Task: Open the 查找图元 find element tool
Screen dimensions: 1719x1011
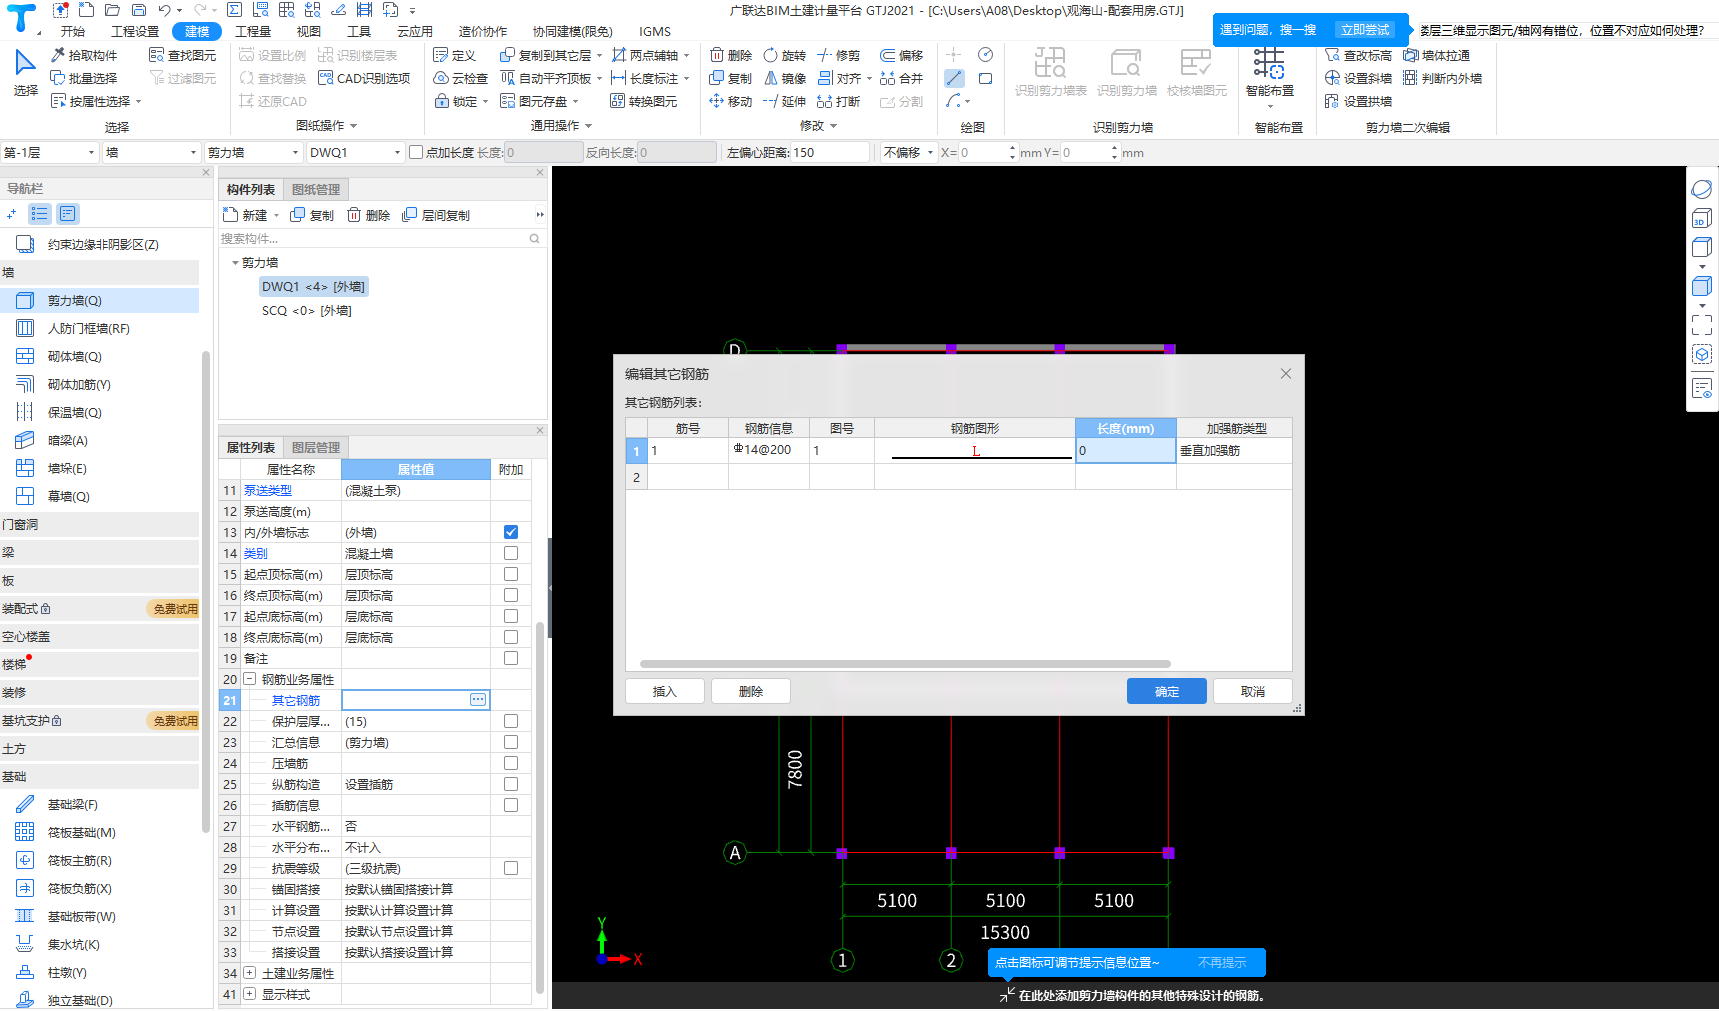Action: tap(182, 55)
